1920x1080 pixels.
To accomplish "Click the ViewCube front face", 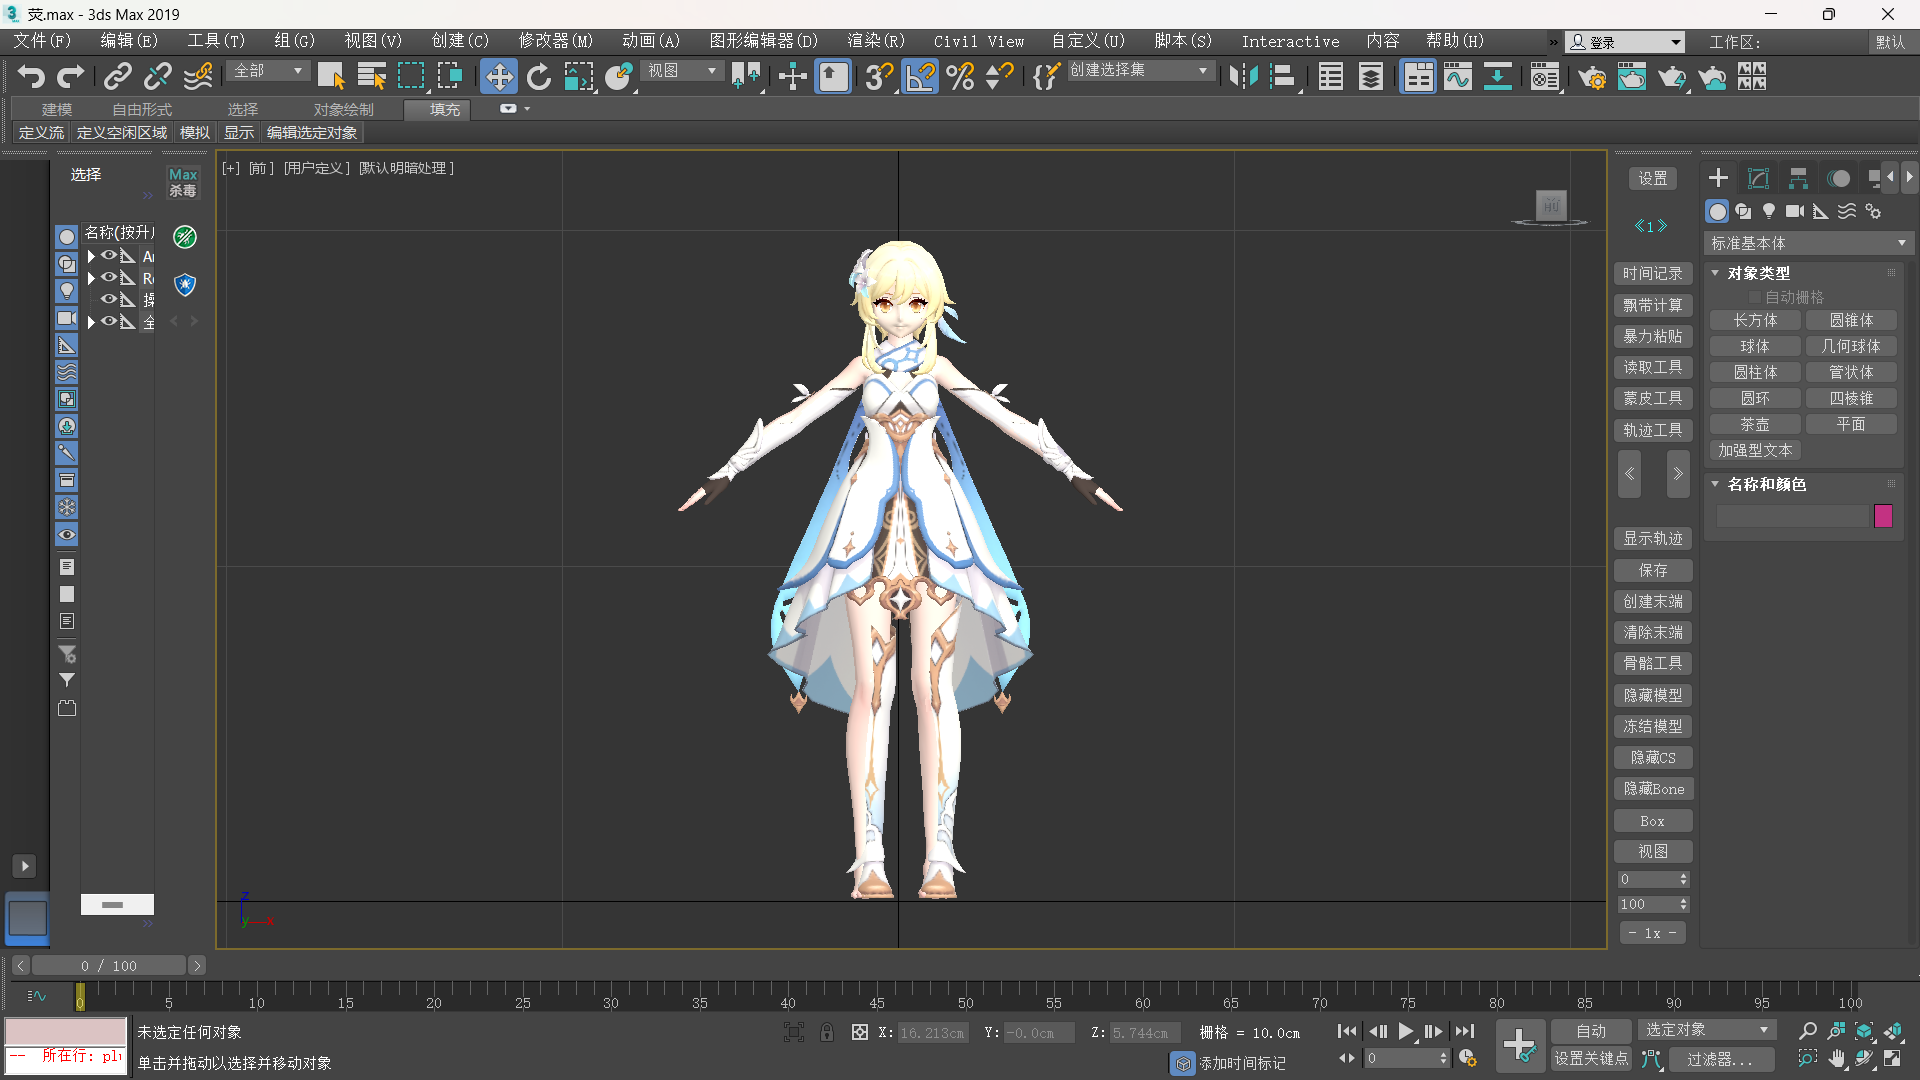I will point(1551,205).
